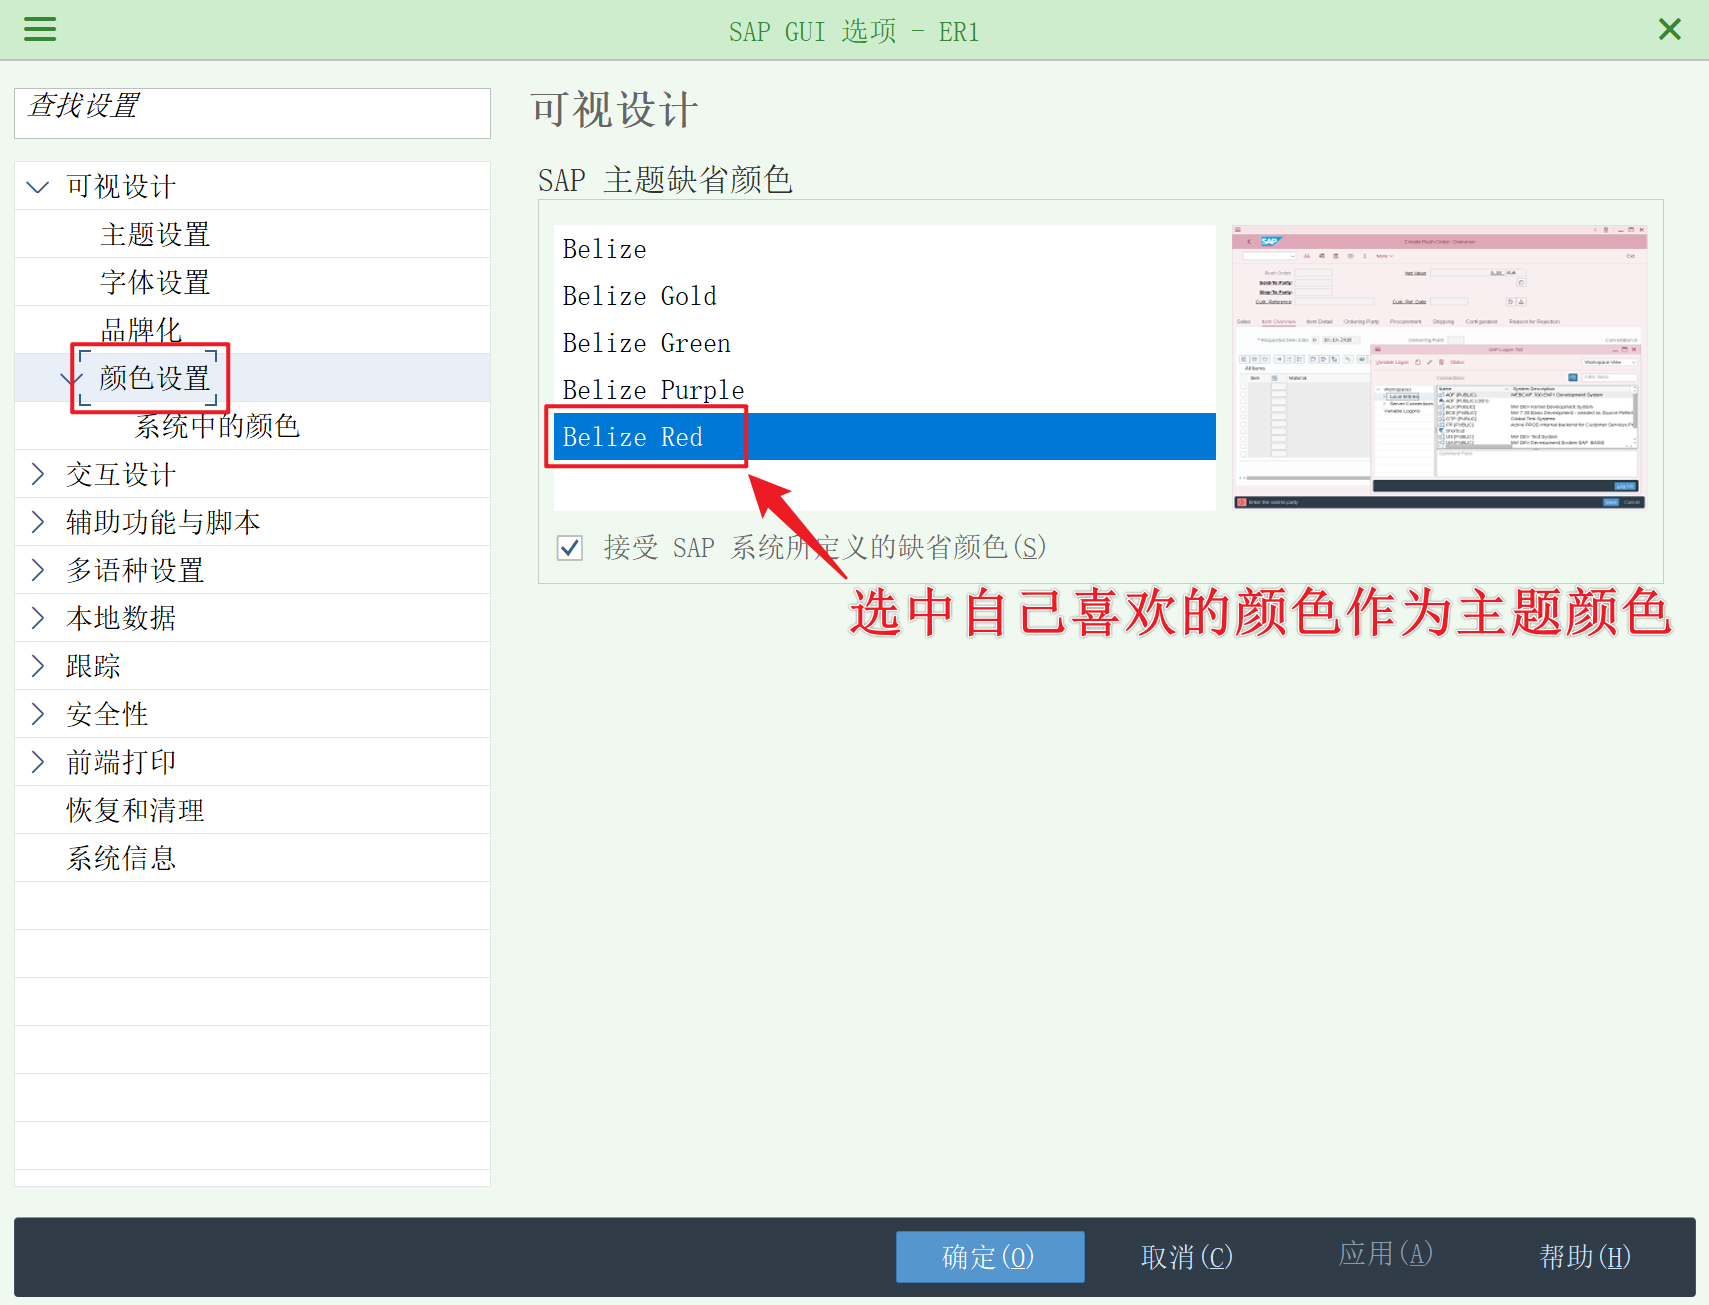
Task: Expand the 交互设计 chevron
Action: coord(38,474)
